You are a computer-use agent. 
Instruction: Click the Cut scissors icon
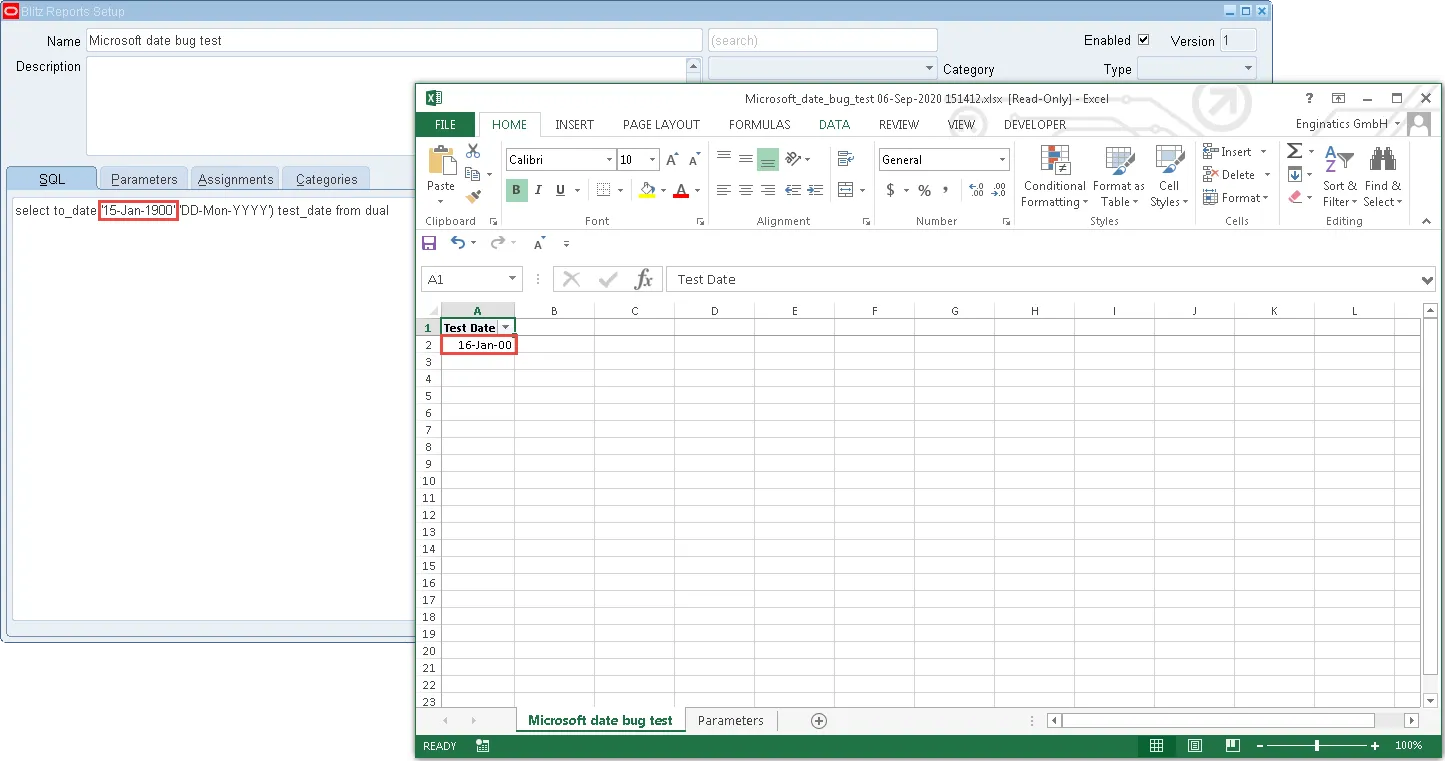473,151
